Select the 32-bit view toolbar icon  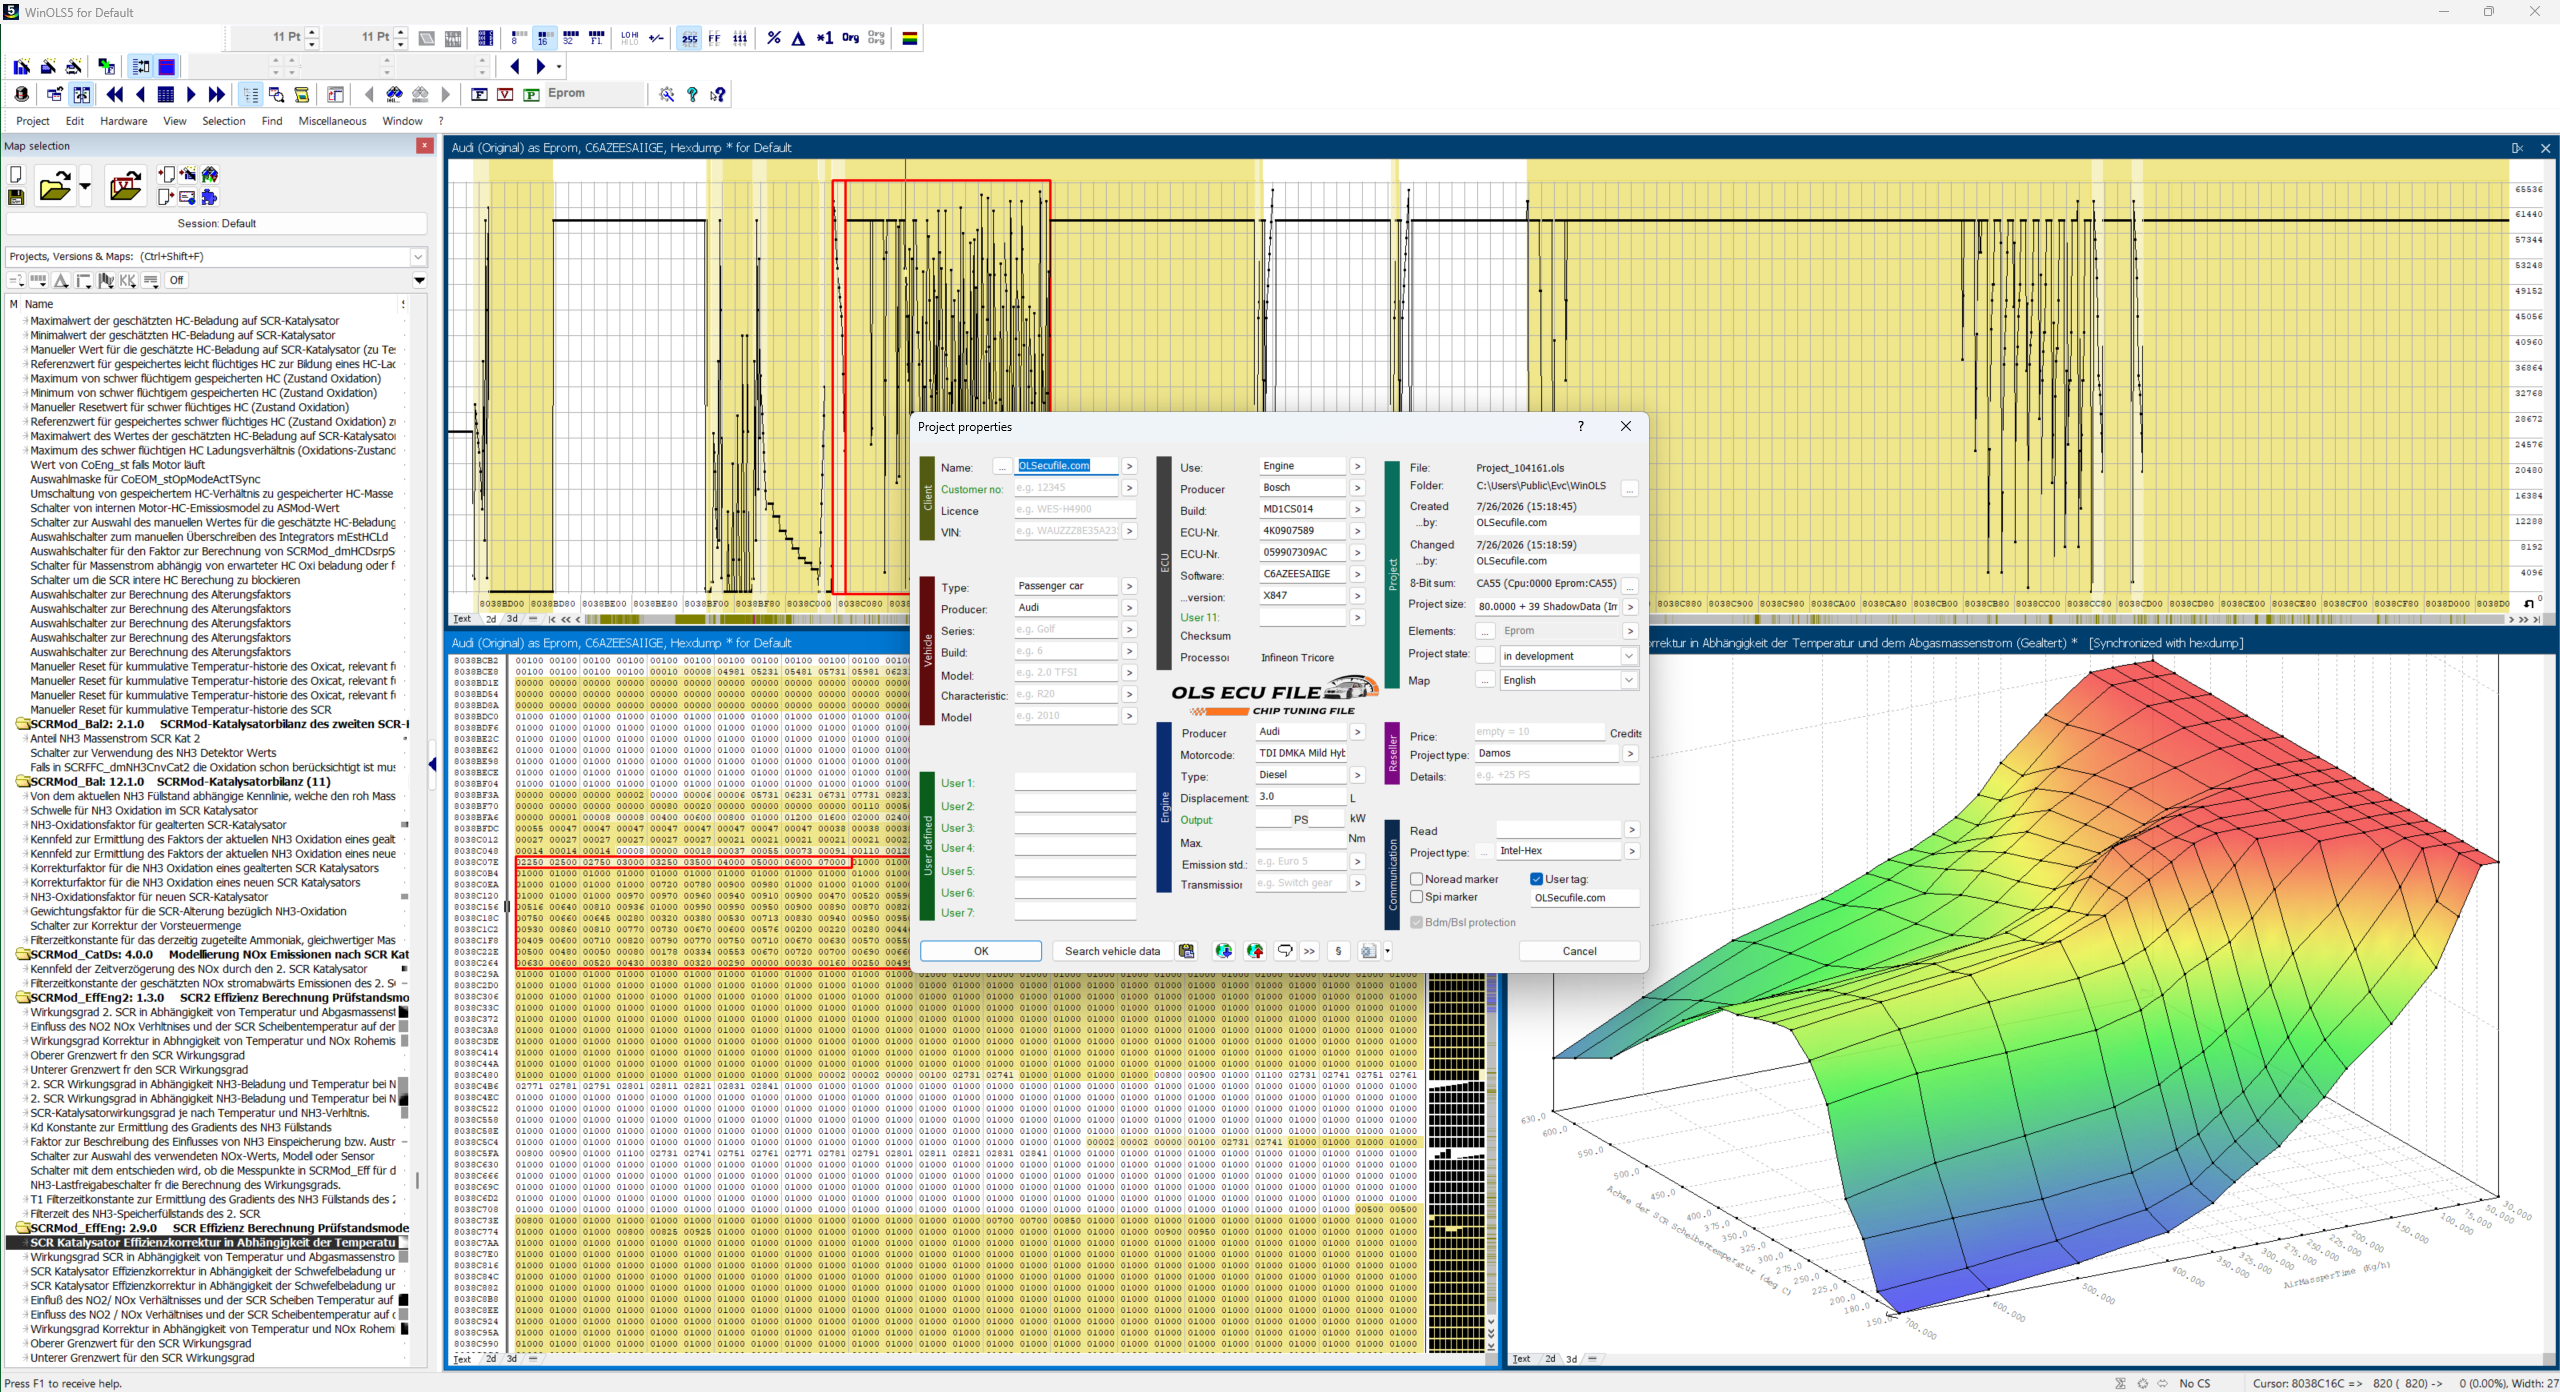tap(570, 38)
